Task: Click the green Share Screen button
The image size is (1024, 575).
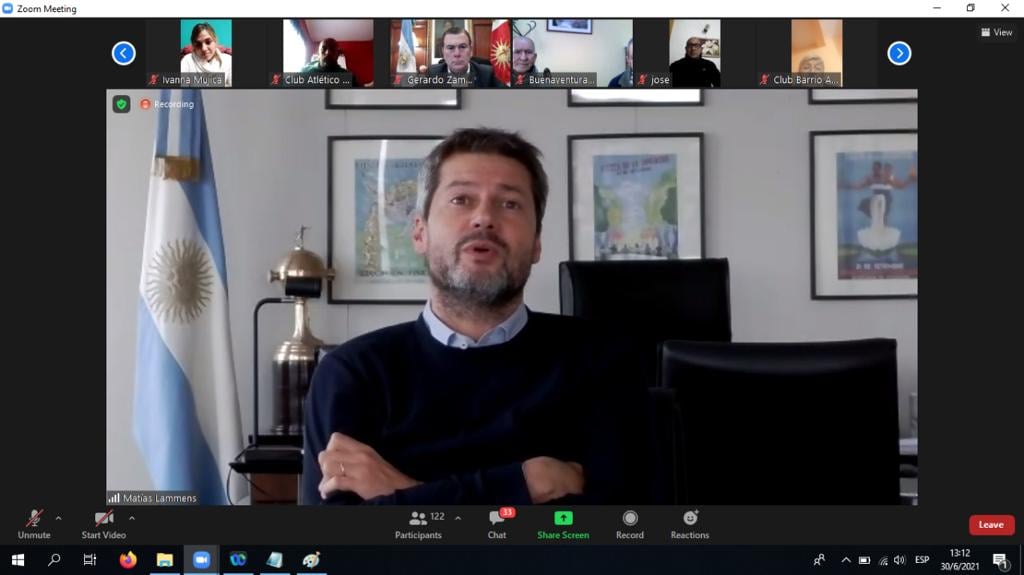Action: tap(563, 523)
